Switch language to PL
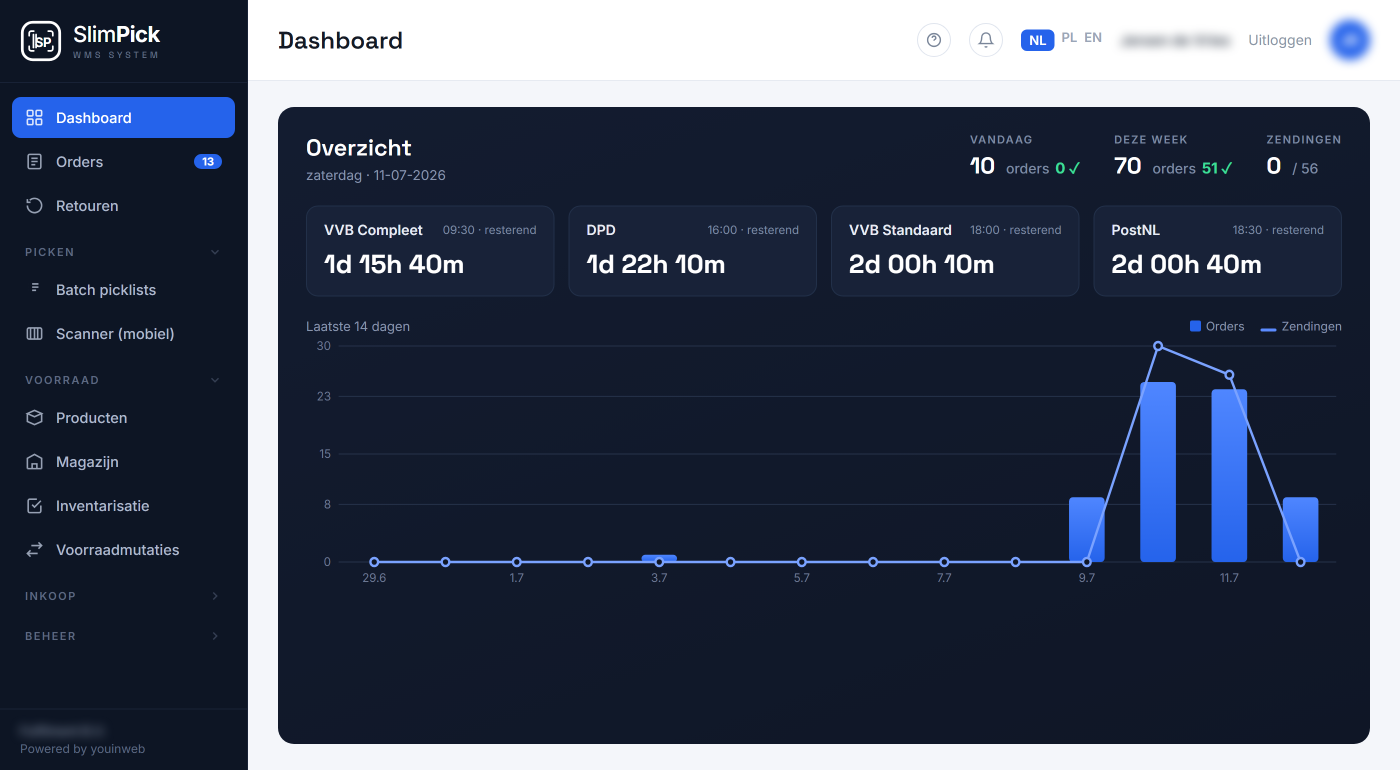 (1069, 38)
